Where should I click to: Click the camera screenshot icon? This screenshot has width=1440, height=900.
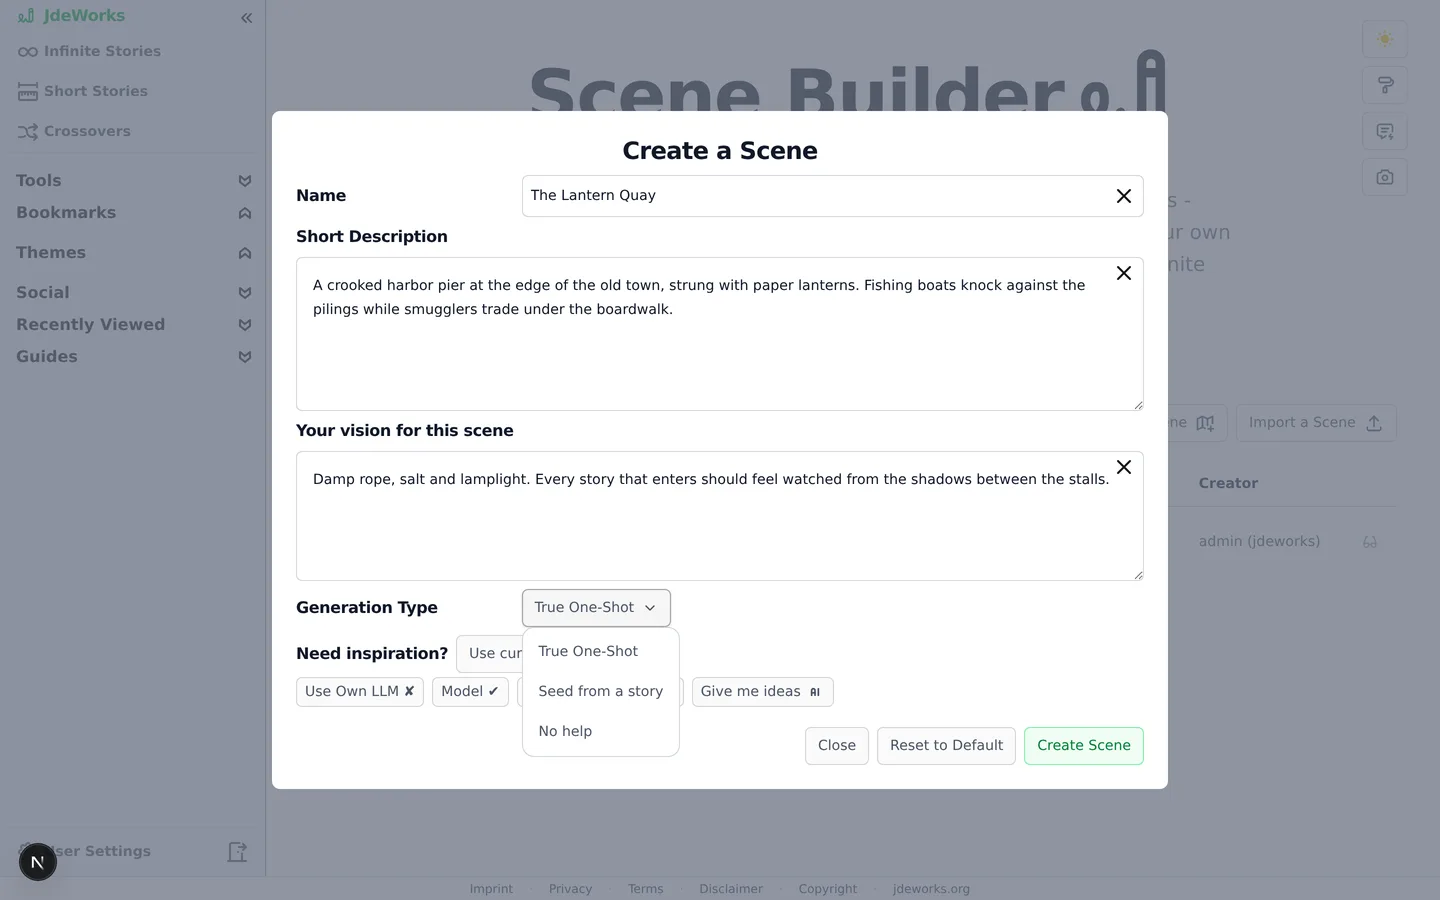[1385, 177]
